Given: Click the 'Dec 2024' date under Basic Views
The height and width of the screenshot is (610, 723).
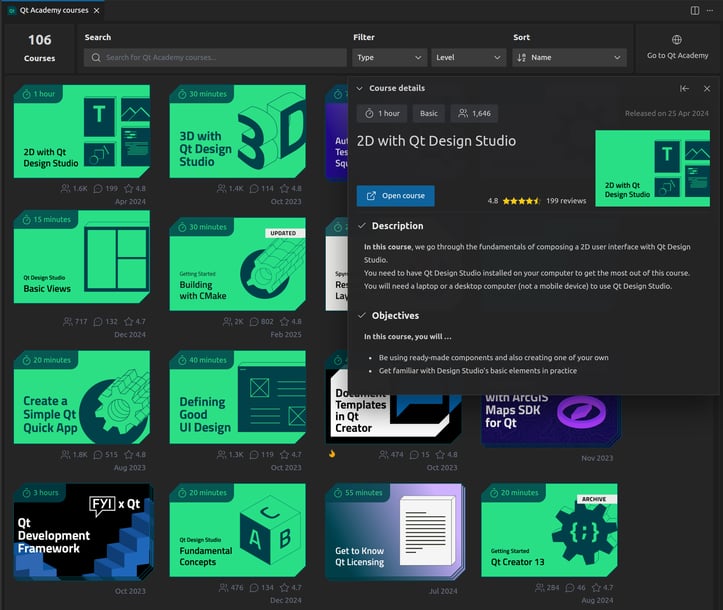Looking at the screenshot, I should click(x=130, y=335).
